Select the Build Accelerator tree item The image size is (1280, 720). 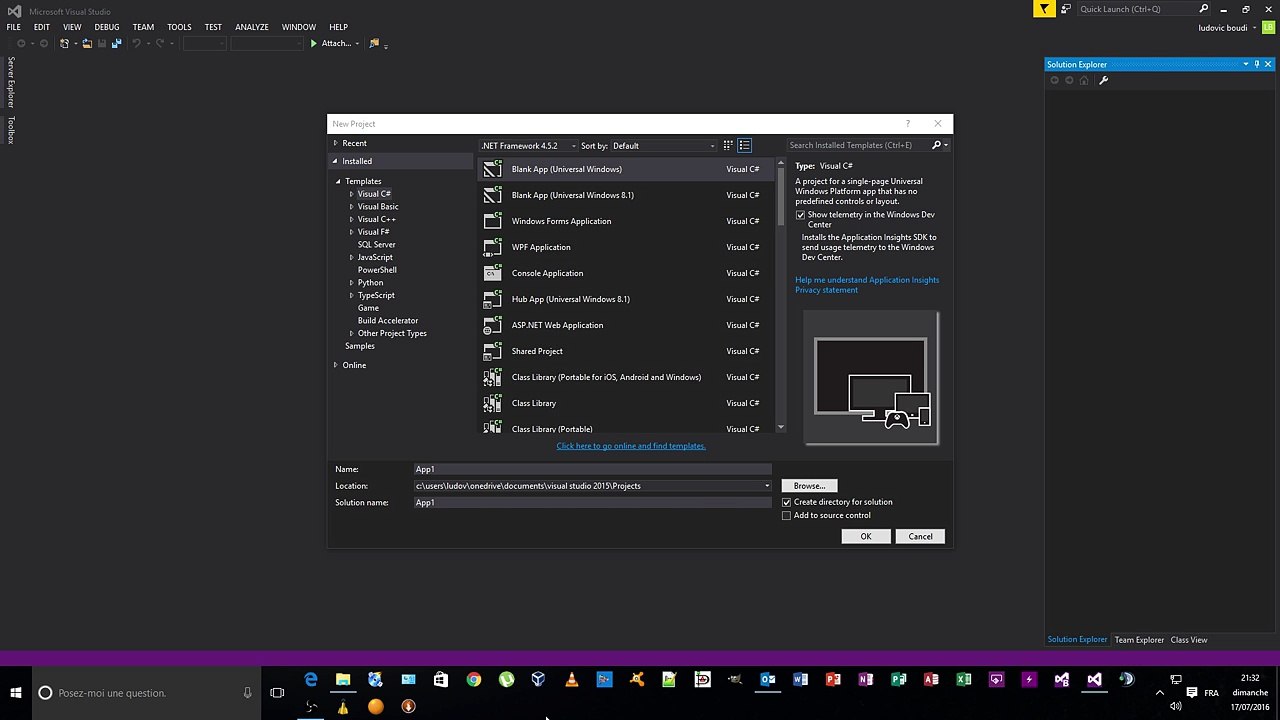tap(388, 321)
